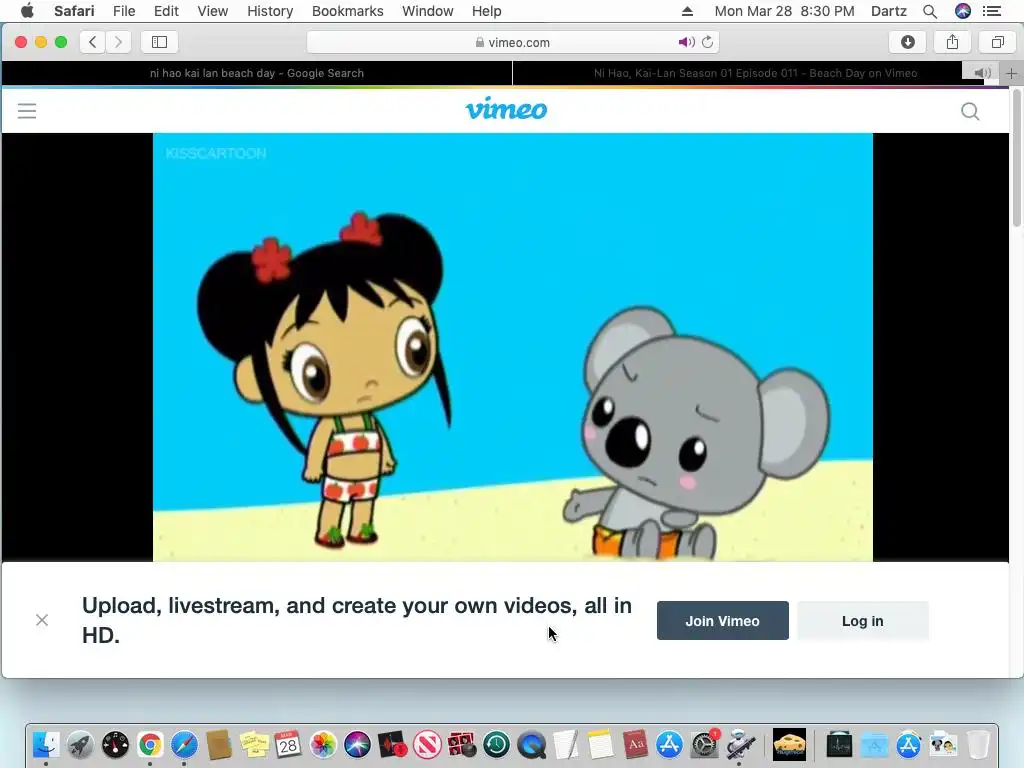This screenshot has height=768, width=1024.
Task: Click the Vimeo logo
Action: (x=506, y=109)
